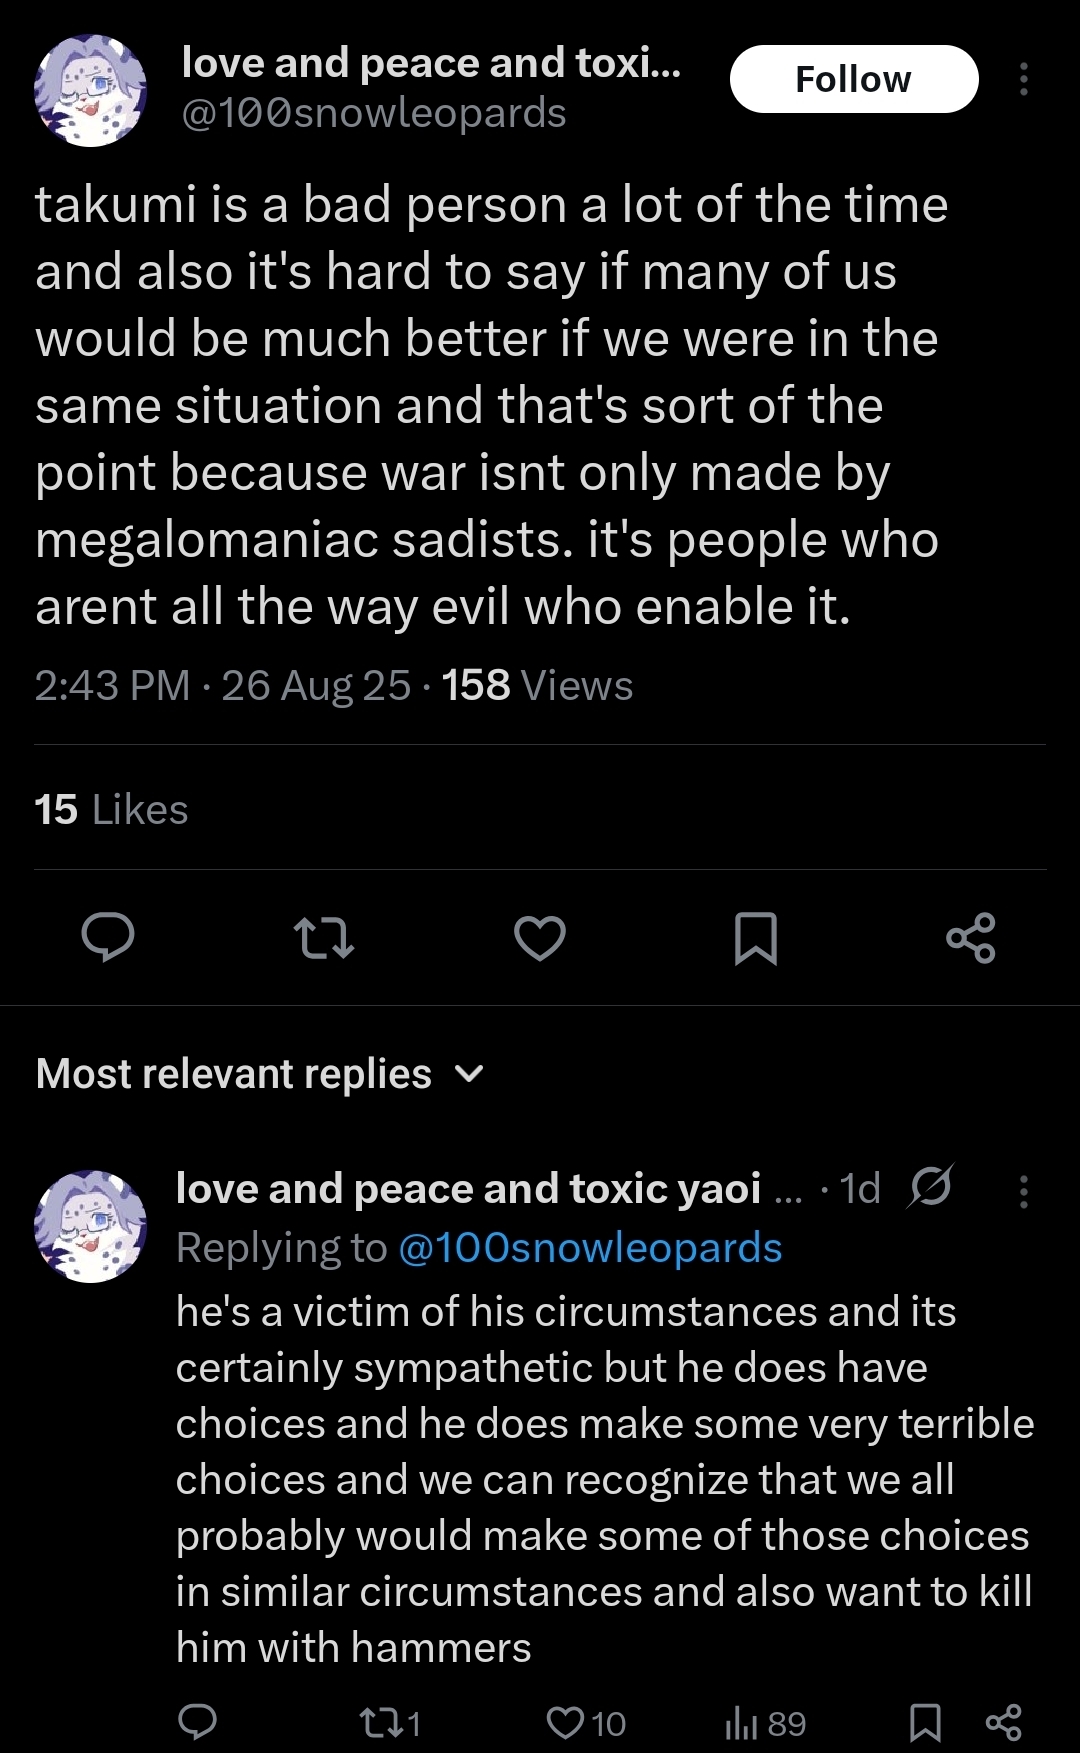Repost the main post

click(324, 937)
